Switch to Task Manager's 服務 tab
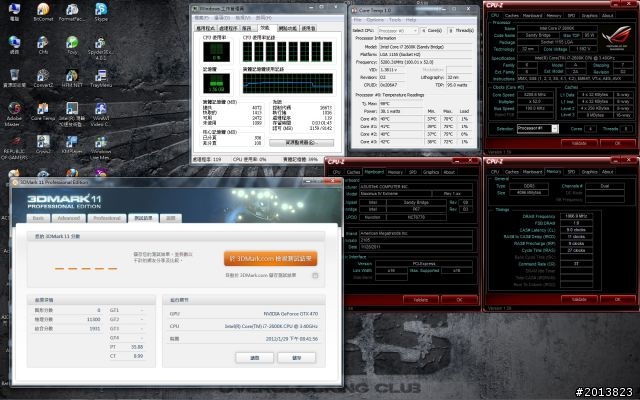640x400 pixels. 247,29
